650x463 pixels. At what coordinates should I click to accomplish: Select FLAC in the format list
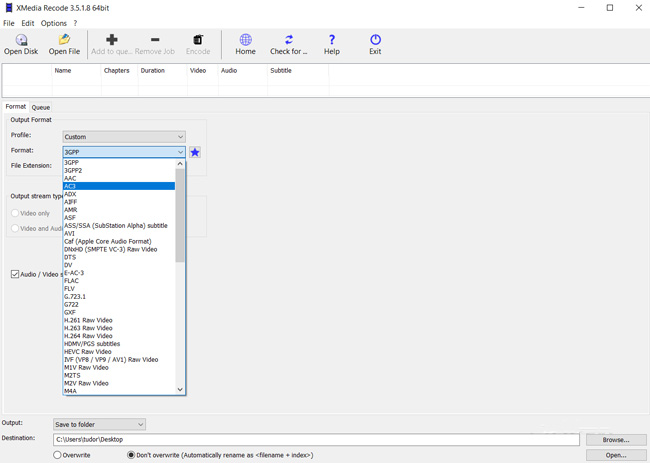click(x=119, y=281)
